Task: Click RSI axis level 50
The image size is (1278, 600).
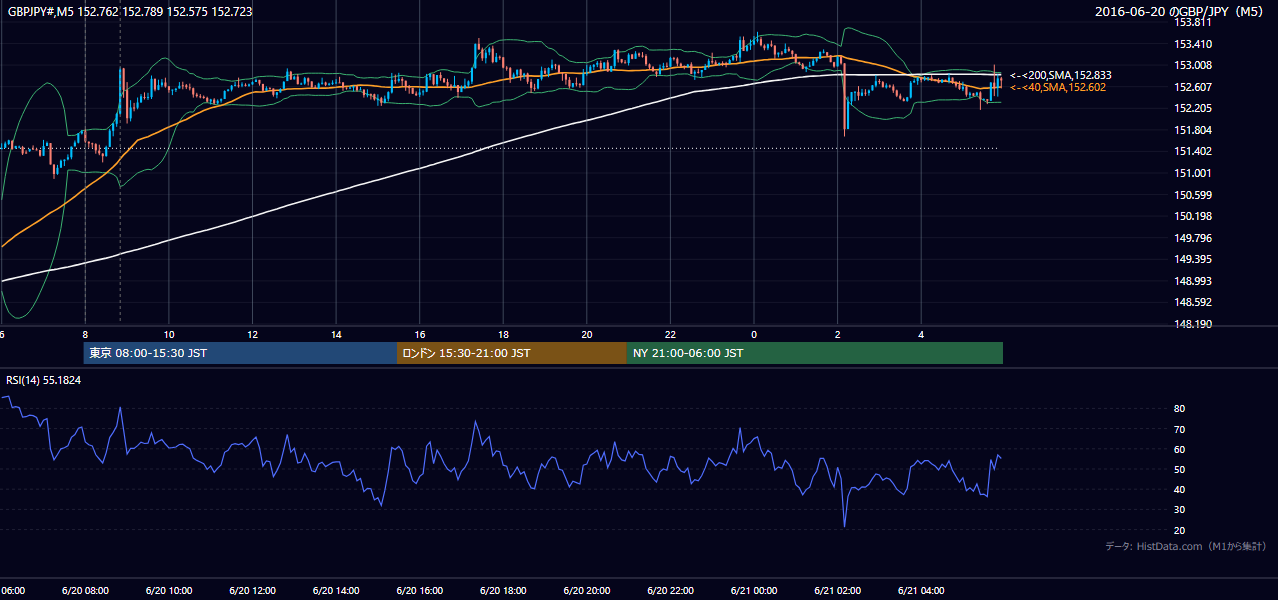Action: click(x=1179, y=469)
